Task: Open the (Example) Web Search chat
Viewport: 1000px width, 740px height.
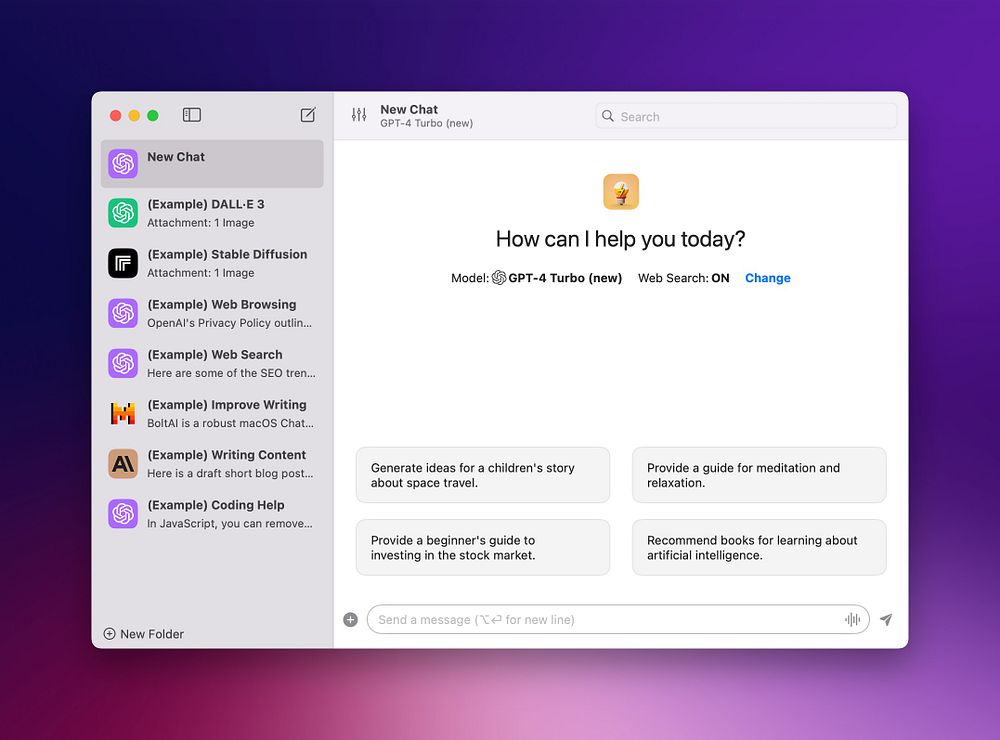Action: coord(212,364)
